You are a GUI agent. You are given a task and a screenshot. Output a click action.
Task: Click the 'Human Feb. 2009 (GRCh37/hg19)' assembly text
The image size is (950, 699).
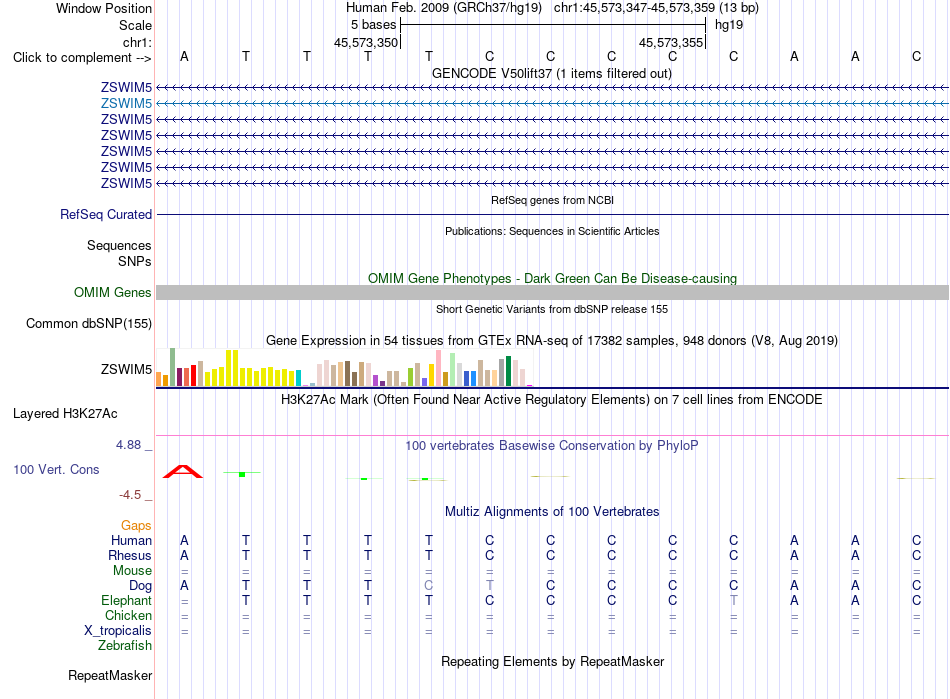tap(443, 8)
